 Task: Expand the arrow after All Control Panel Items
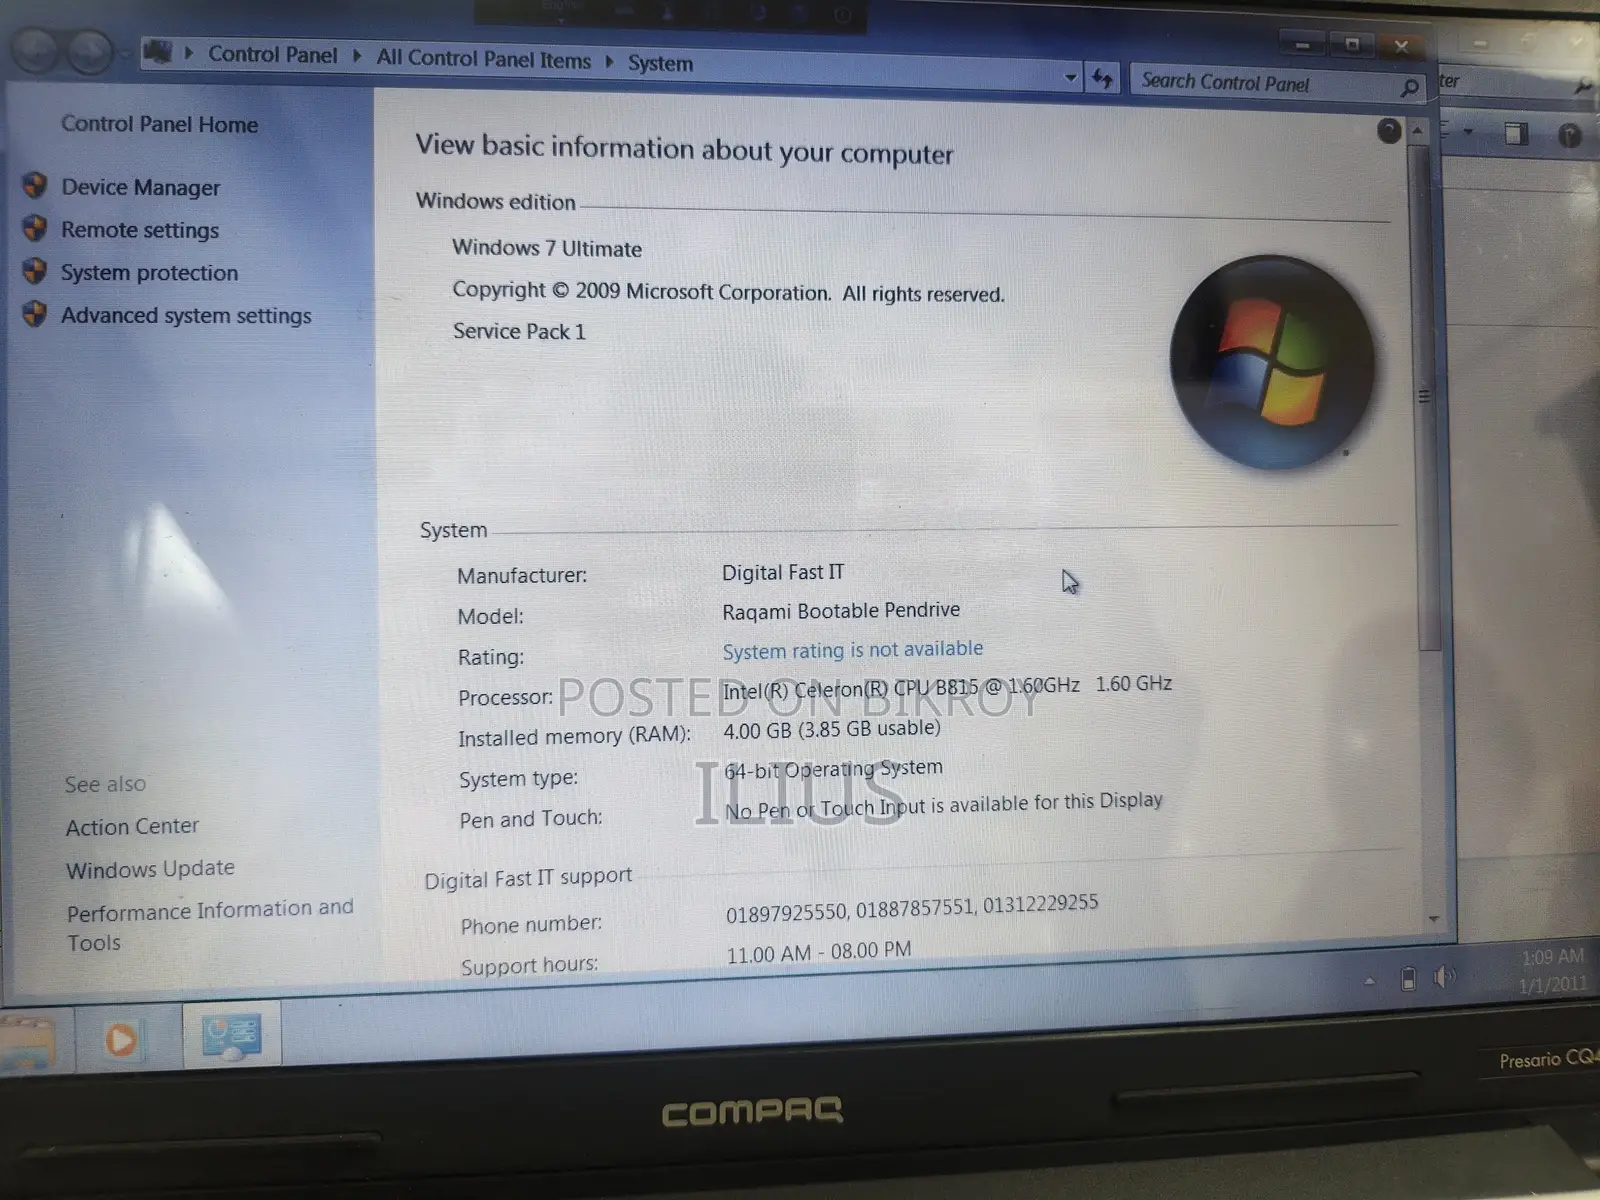tap(609, 61)
